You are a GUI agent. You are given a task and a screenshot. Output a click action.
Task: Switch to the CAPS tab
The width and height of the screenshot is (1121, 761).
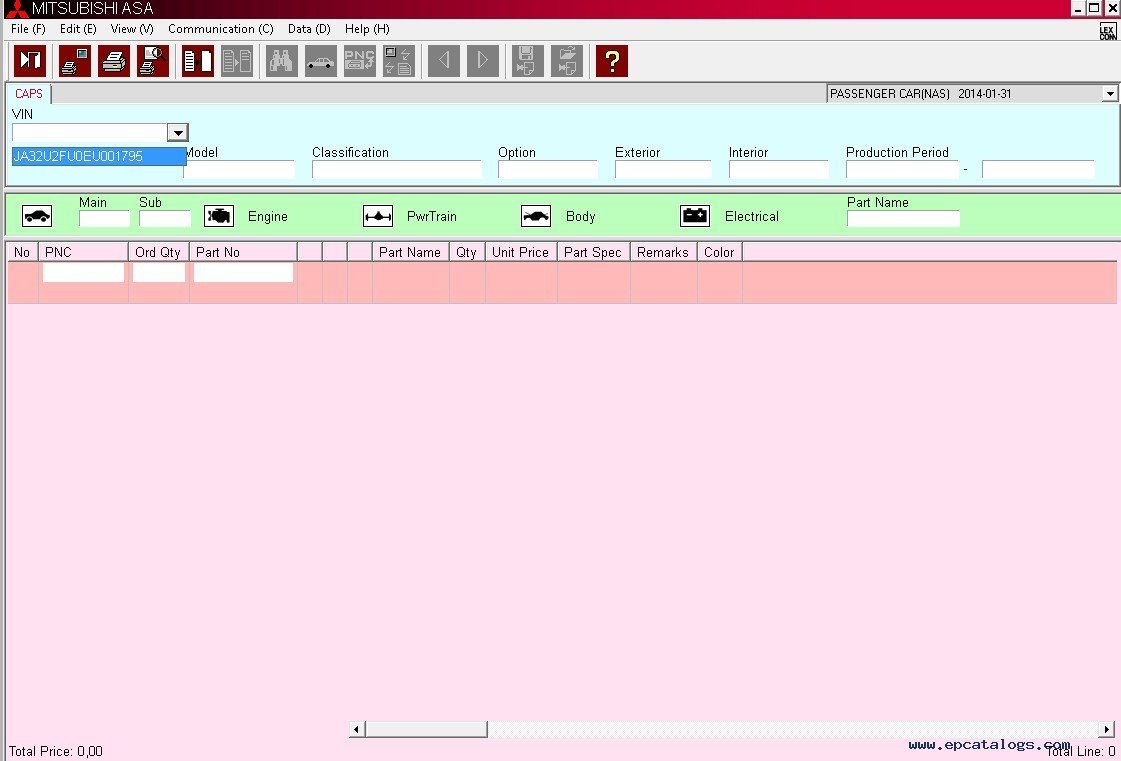(29, 94)
